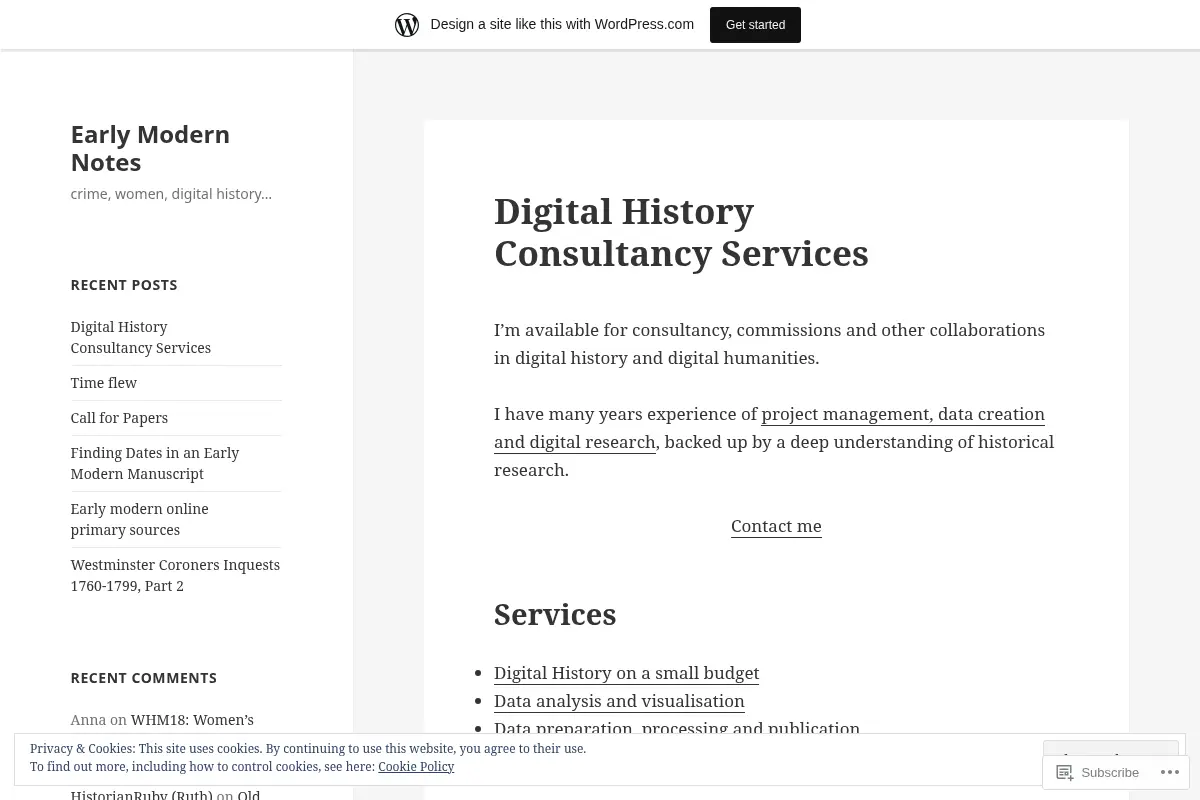Open the Time flew recent post
The width and height of the screenshot is (1200, 800).
click(x=103, y=383)
